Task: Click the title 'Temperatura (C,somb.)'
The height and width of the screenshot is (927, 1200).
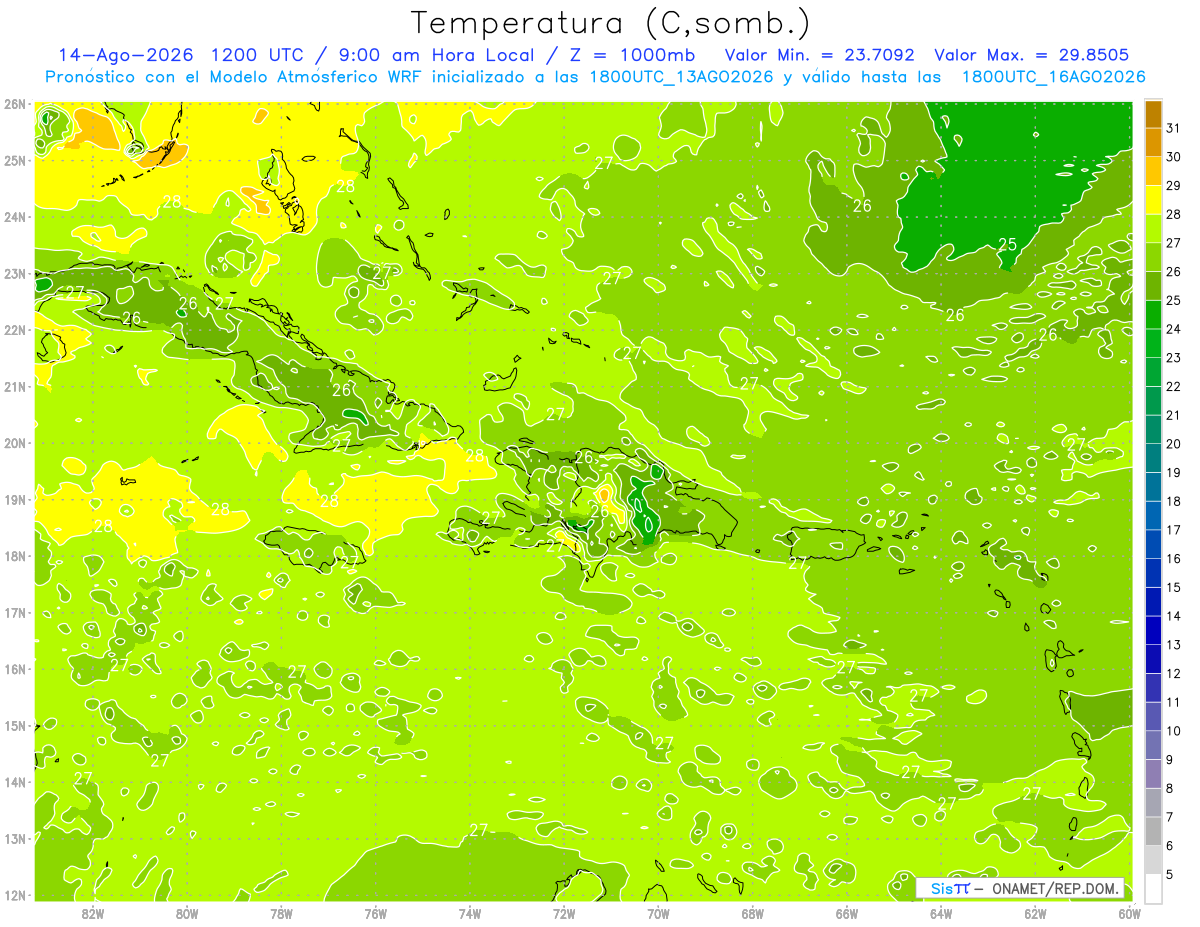Action: coord(611,23)
